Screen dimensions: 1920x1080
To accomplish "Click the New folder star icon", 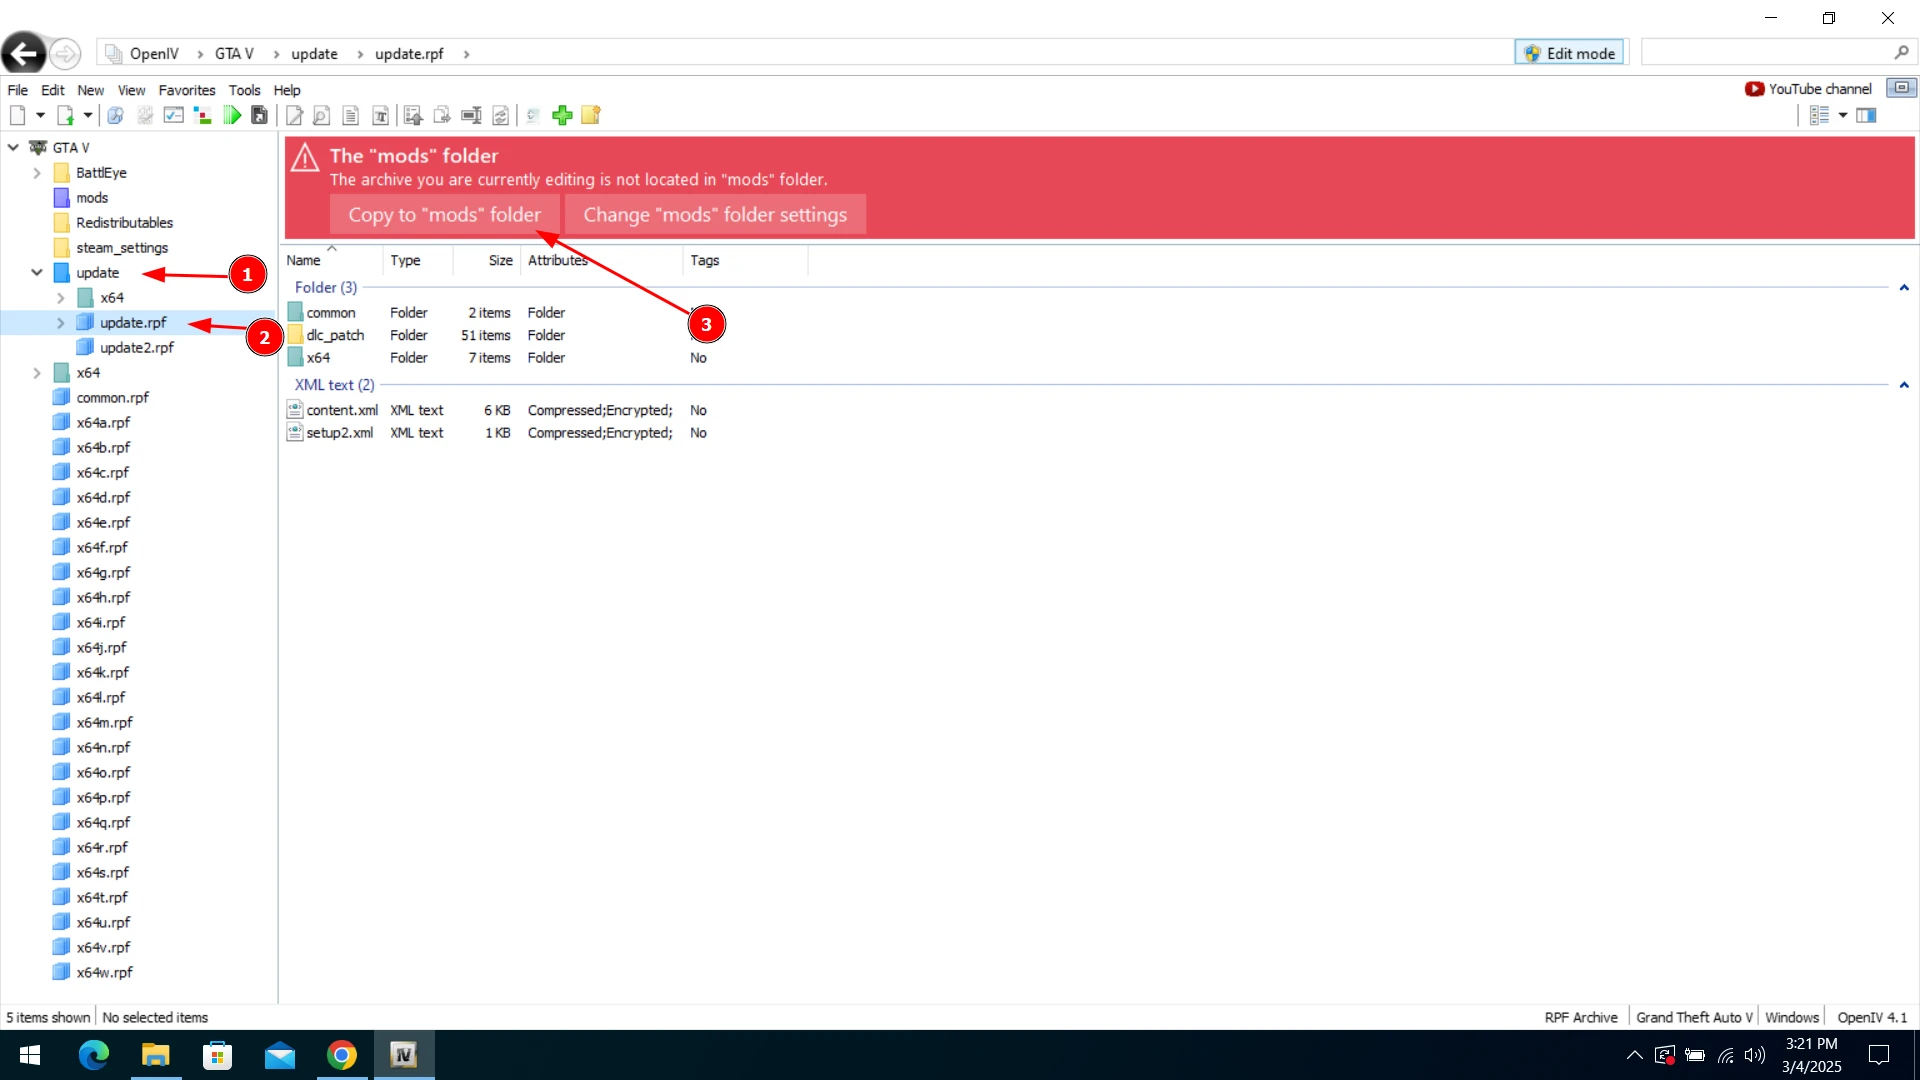I will 591,115.
